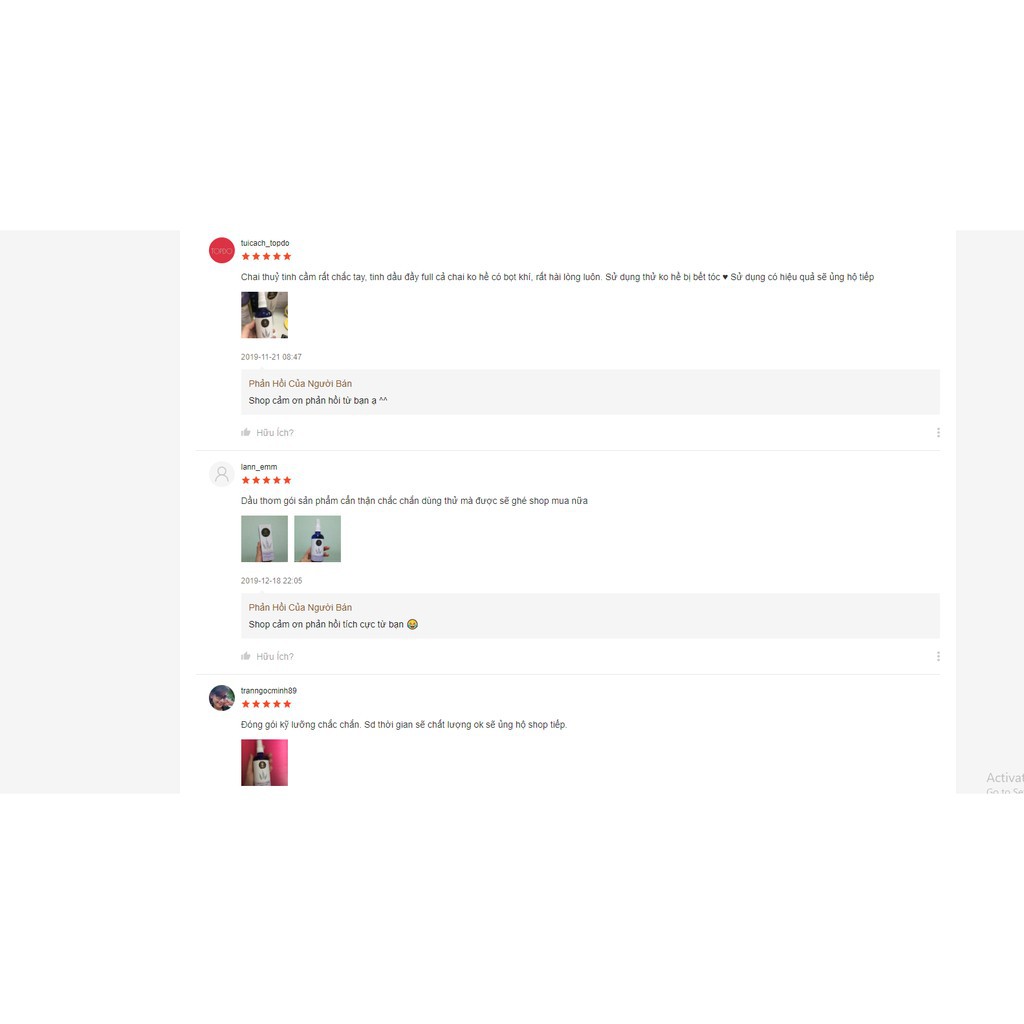Click tranngocminh89's profile avatar
Screen dimensions: 1024x1024
point(221,698)
